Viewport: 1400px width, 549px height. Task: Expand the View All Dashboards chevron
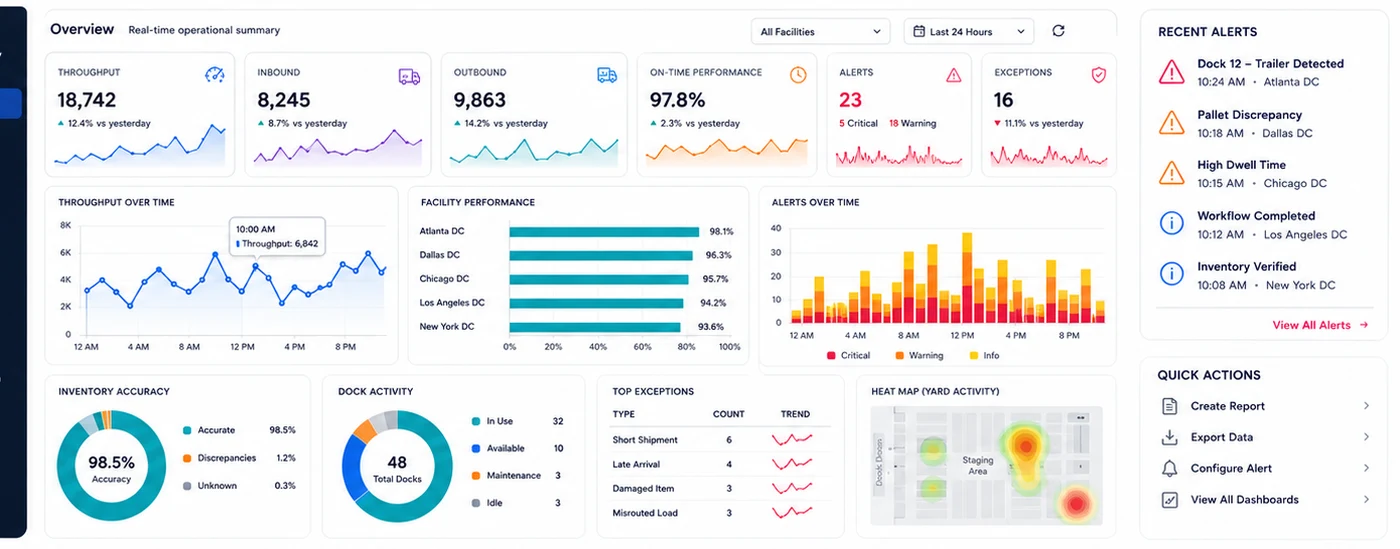click(1366, 499)
